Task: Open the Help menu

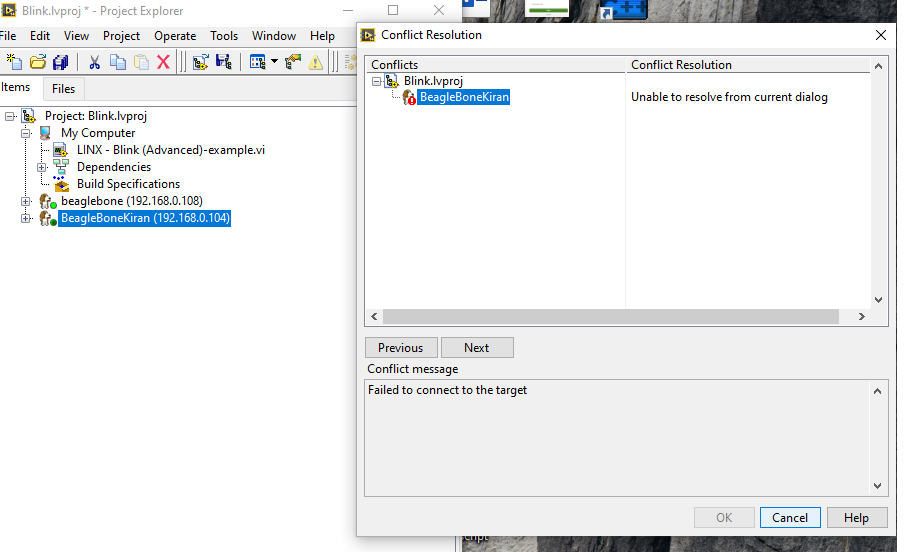Action: click(322, 36)
